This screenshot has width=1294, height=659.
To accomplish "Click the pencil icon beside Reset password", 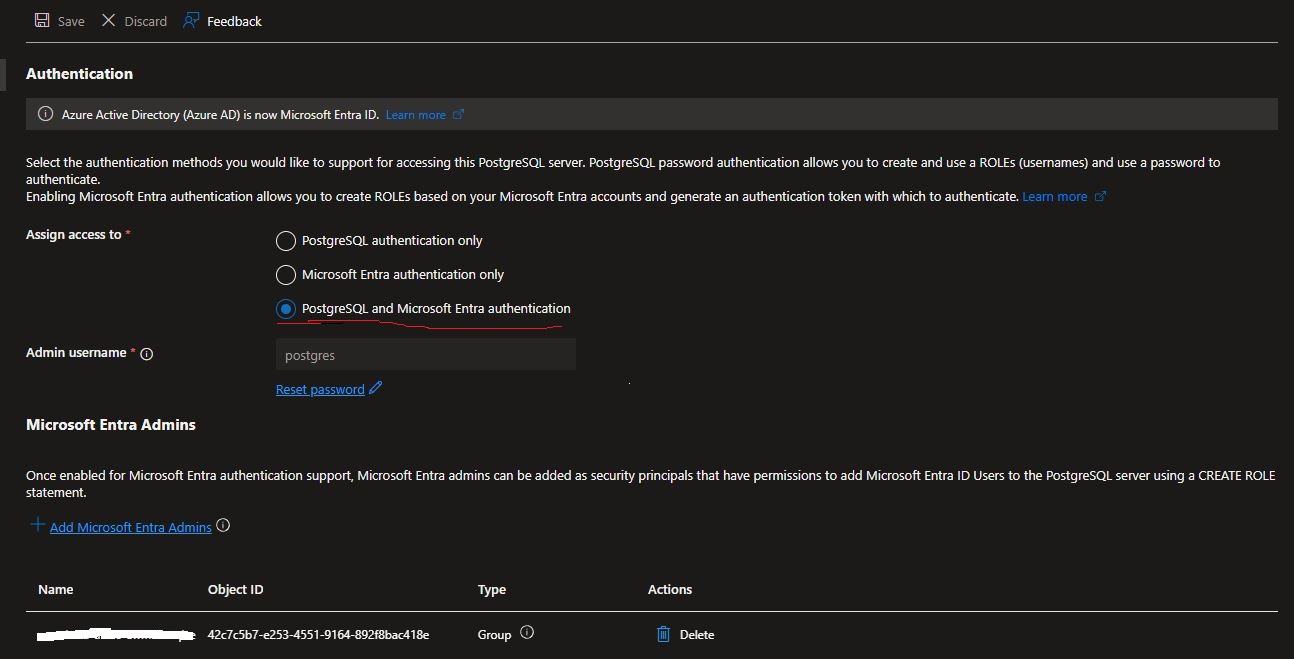I will (x=376, y=388).
